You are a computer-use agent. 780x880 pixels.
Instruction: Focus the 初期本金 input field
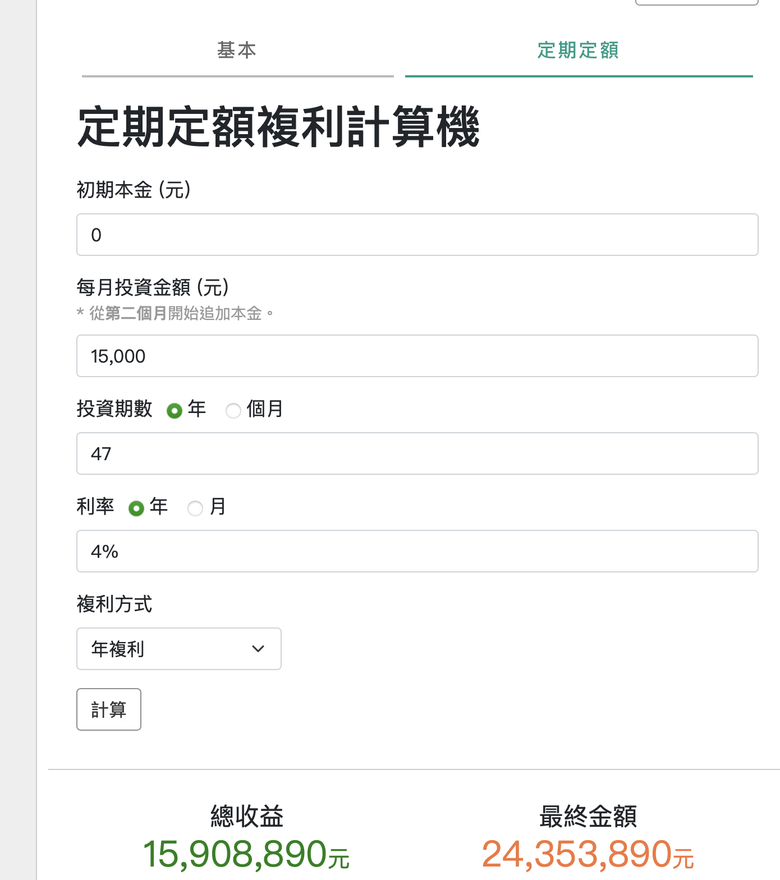[417, 235]
